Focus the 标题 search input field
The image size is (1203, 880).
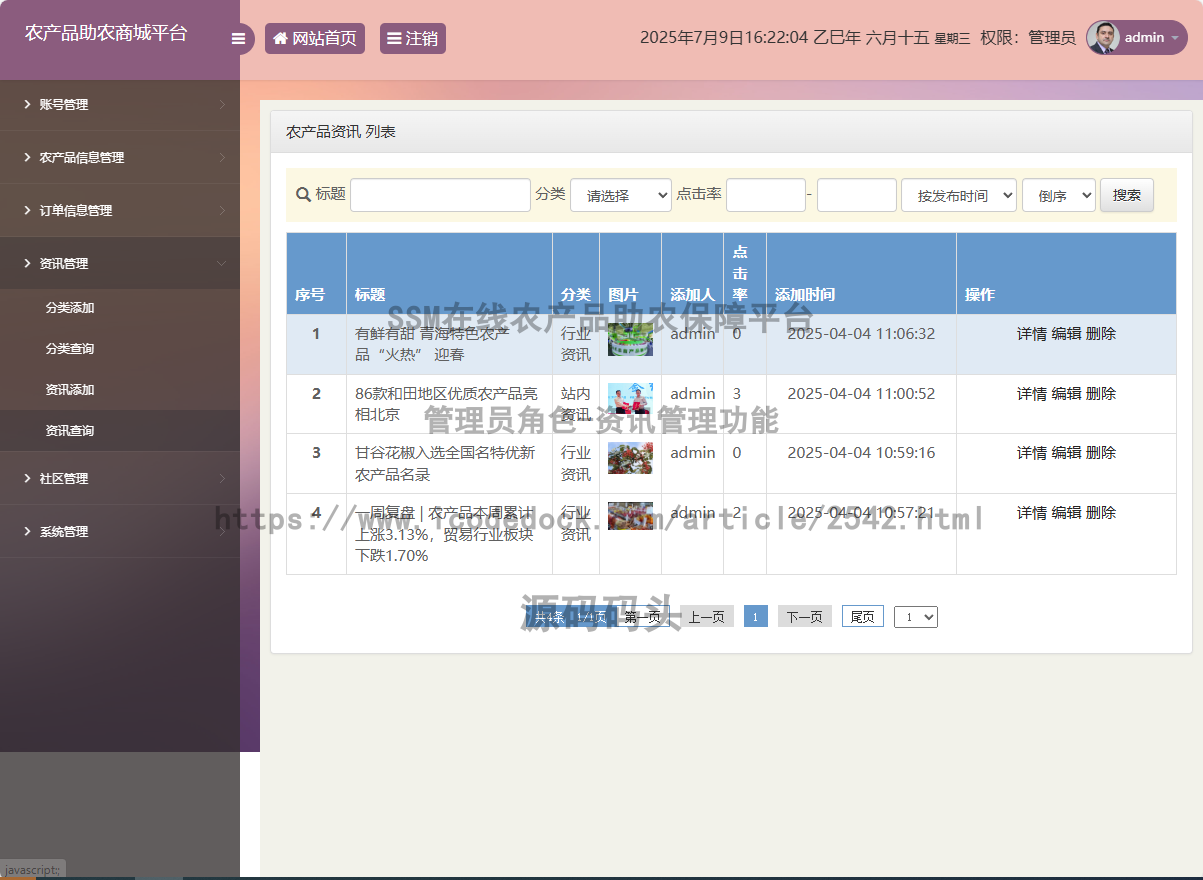pyautogui.click(x=440, y=195)
